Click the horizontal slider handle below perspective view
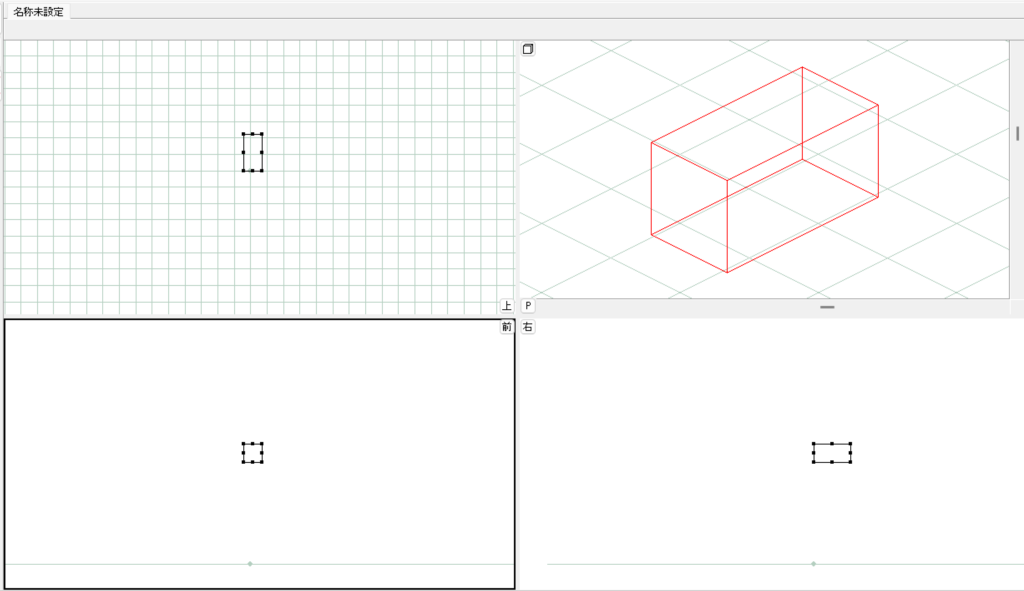 (x=827, y=307)
